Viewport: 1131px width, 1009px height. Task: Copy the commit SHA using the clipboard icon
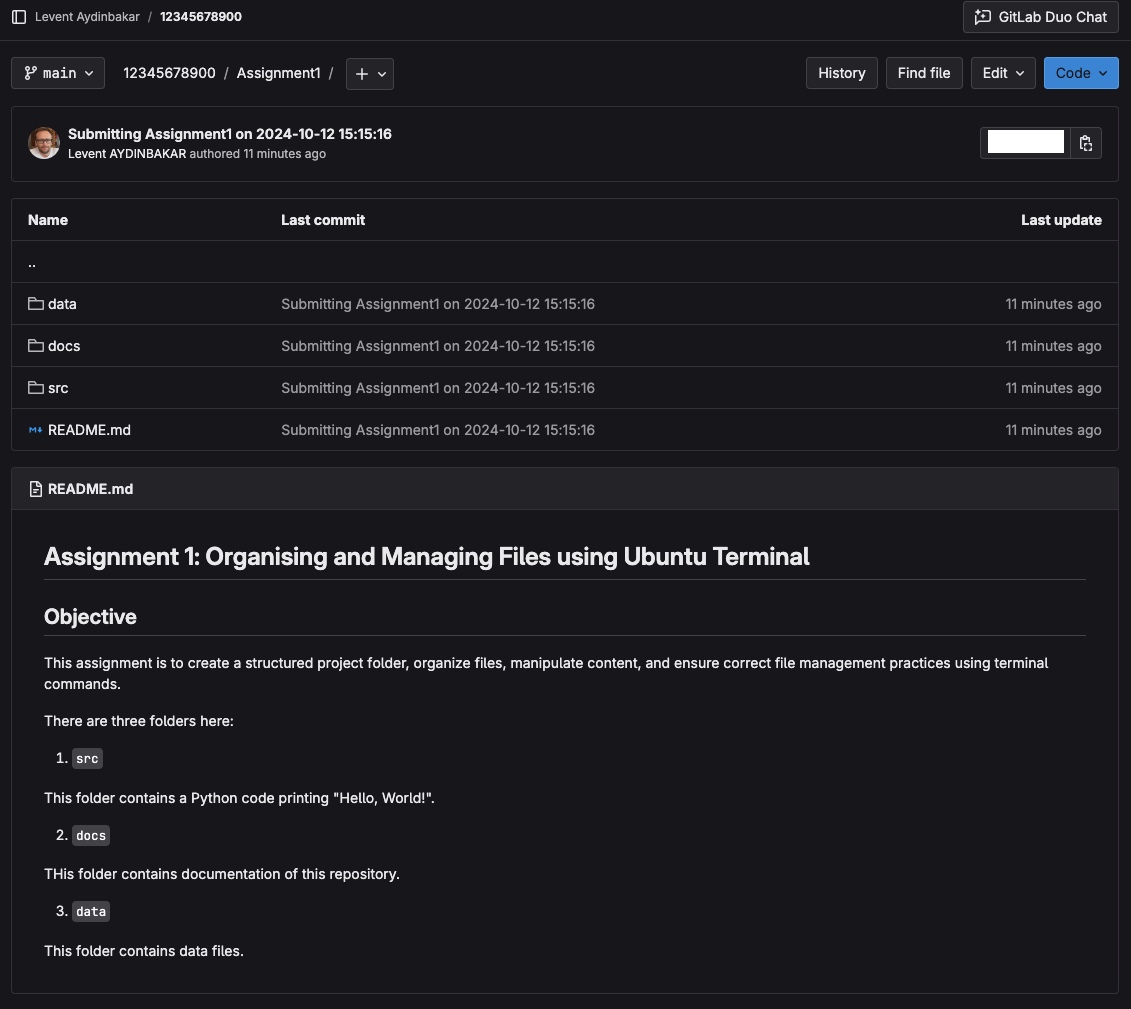[1086, 143]
